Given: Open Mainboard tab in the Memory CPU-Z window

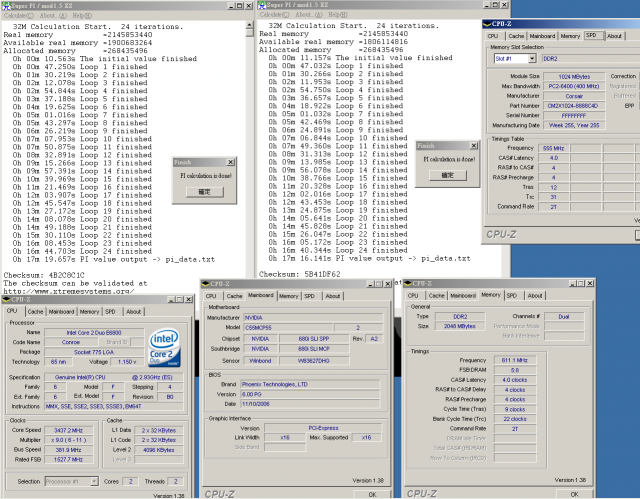Looking at the screenshot, I should point(463,295).
